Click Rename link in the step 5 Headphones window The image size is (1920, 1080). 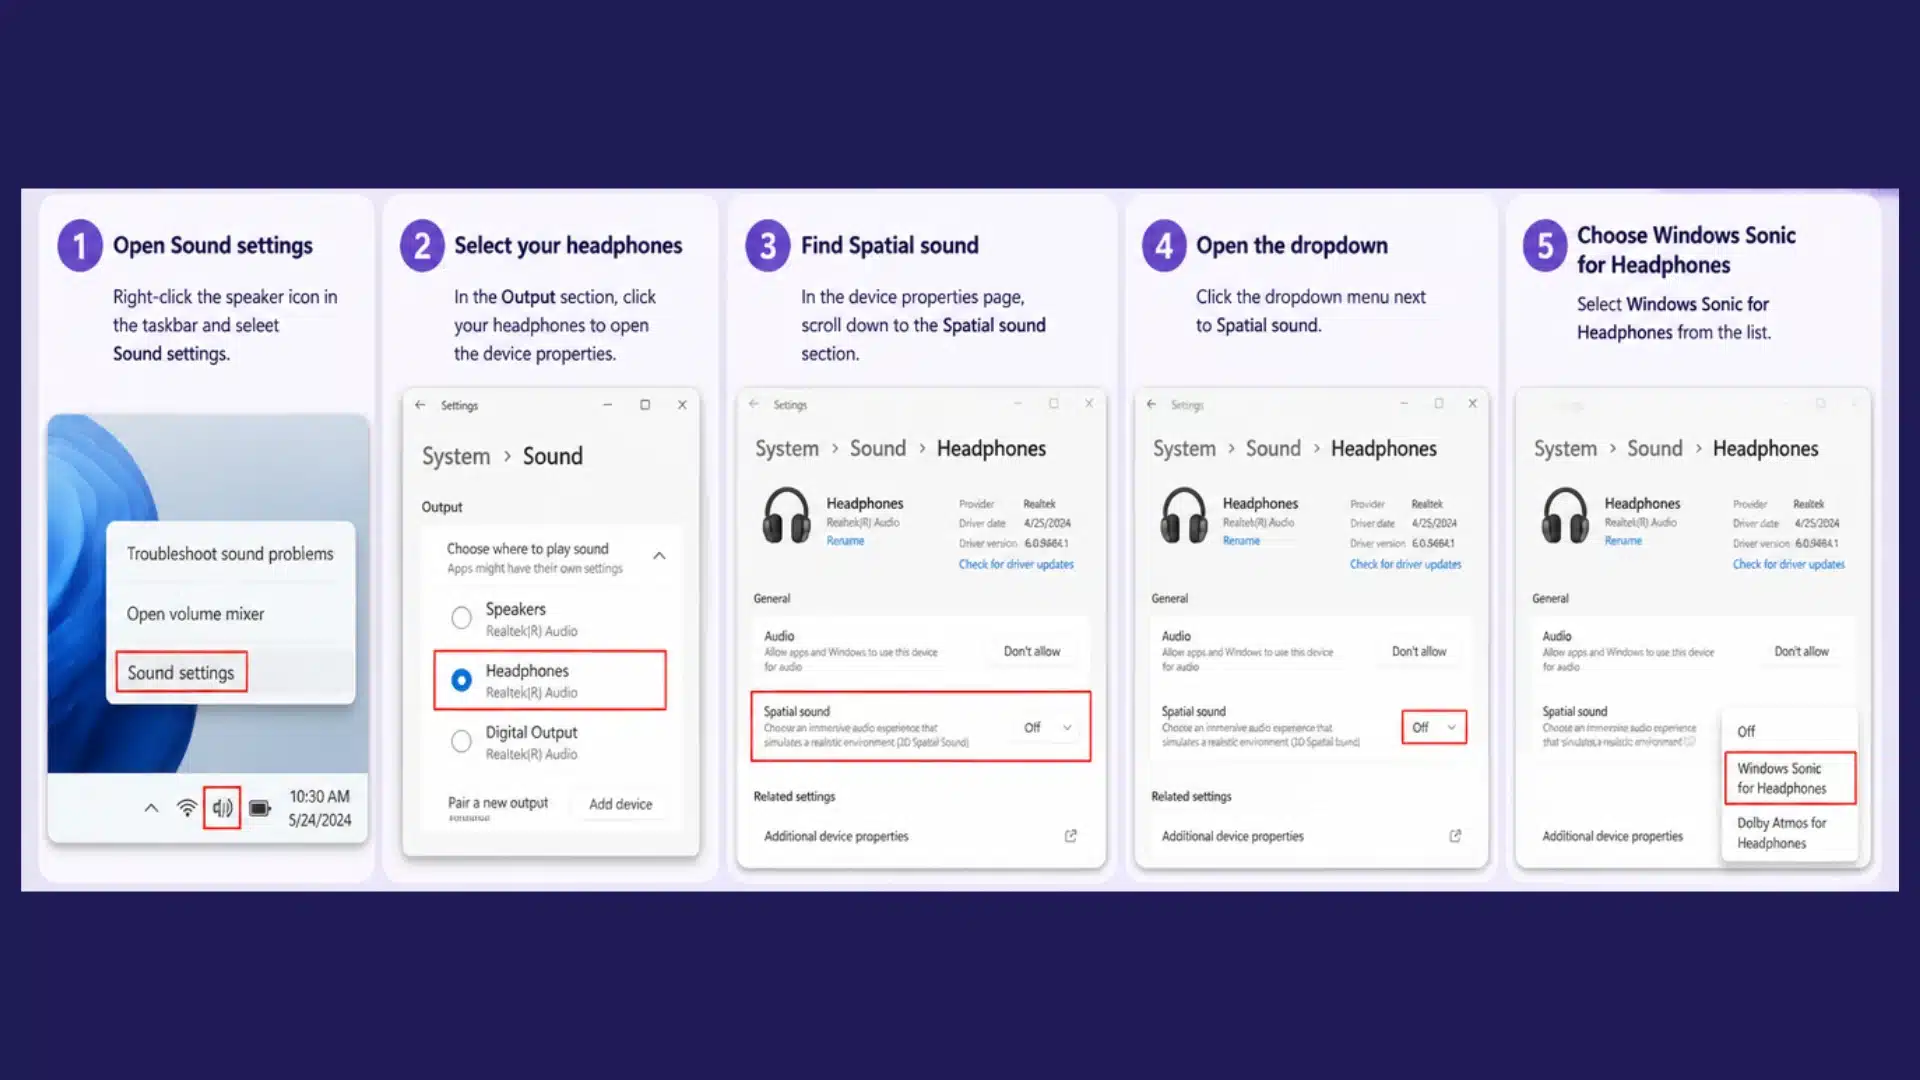click(1623, 541)
